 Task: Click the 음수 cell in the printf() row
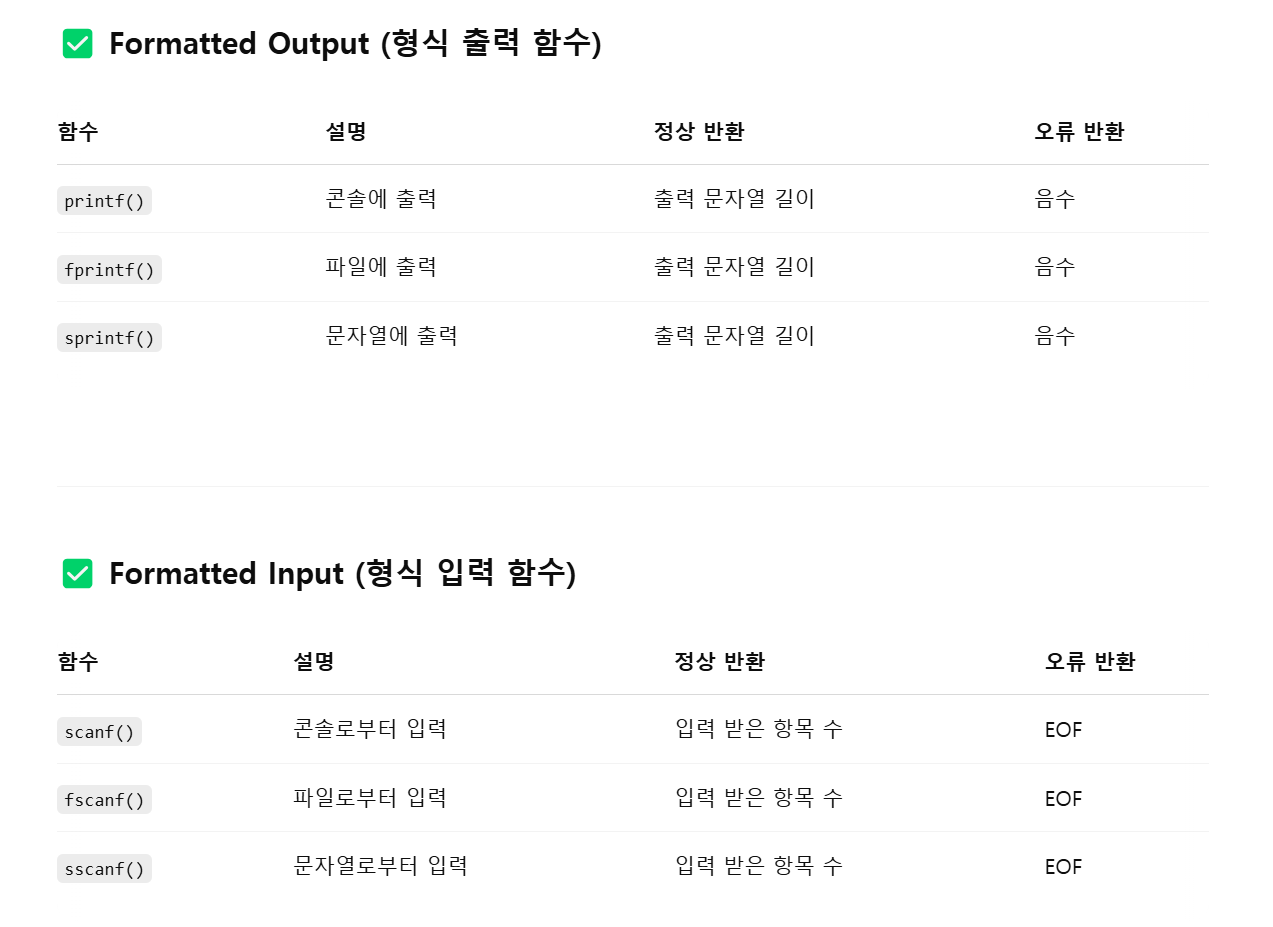pos(1055,199)
